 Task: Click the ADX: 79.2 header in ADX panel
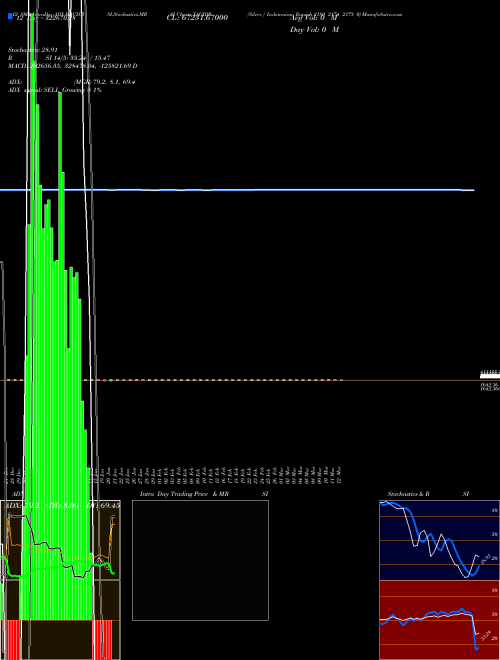click(x=24, y=505)
